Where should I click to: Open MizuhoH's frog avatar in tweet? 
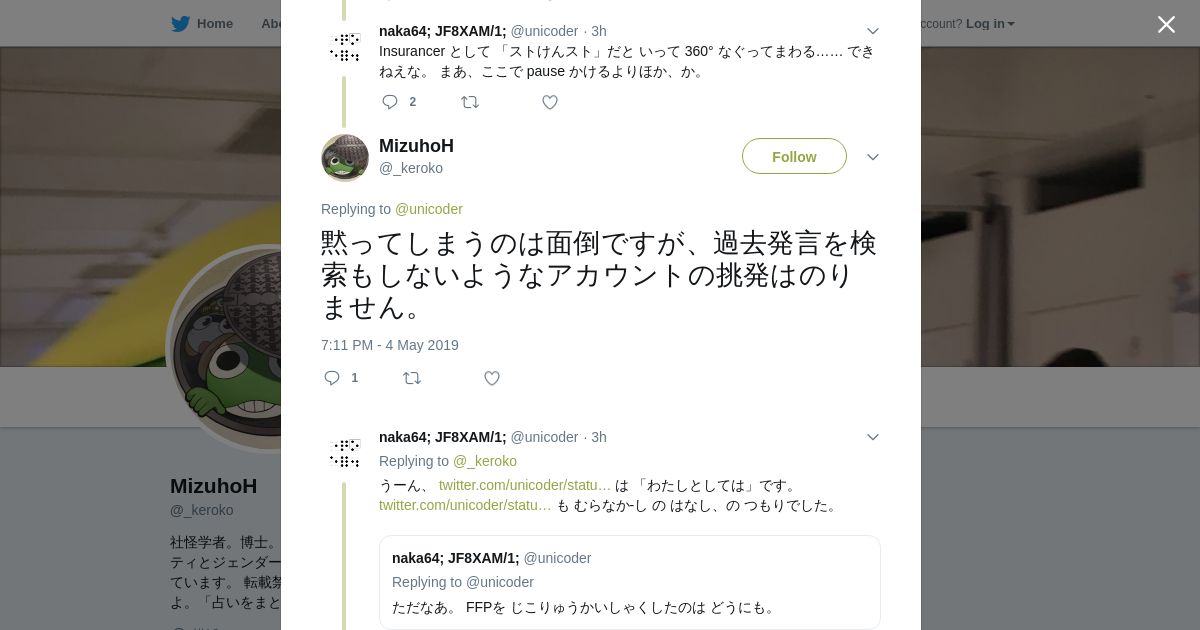(345, 158)
